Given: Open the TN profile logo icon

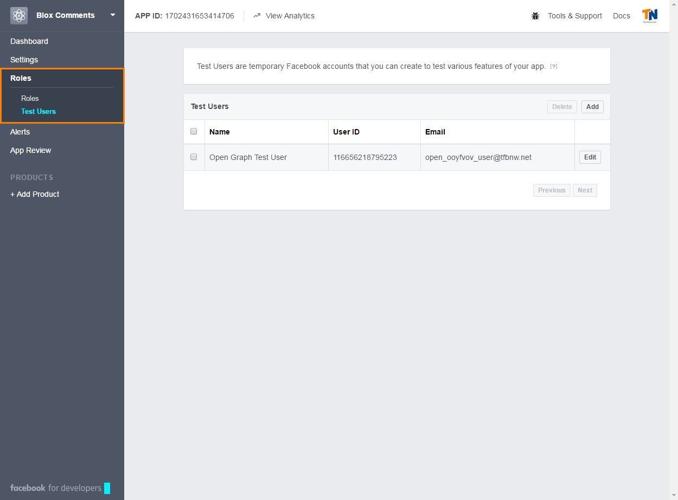Looking at the screenshot, I should coord(650,16).
